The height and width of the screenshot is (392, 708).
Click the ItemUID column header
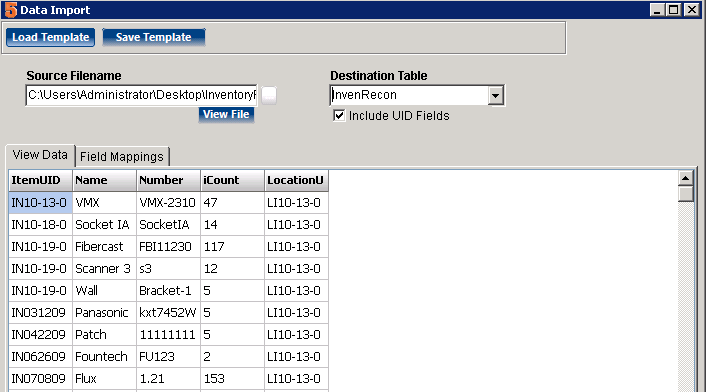click(41, 180)
